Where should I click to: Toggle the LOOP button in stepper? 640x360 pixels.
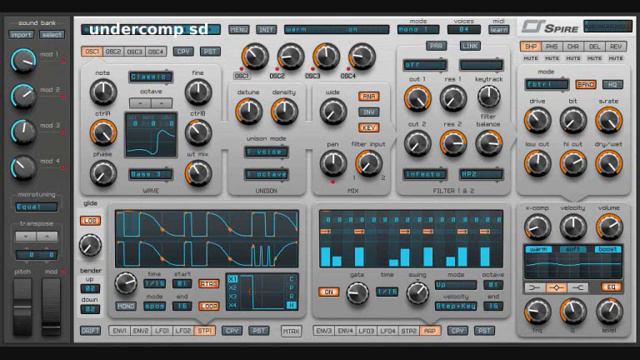(209, 306)
